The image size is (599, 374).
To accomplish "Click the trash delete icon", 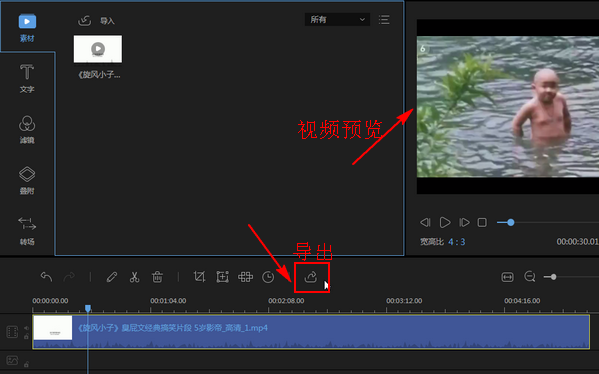I will pos(157,277).
